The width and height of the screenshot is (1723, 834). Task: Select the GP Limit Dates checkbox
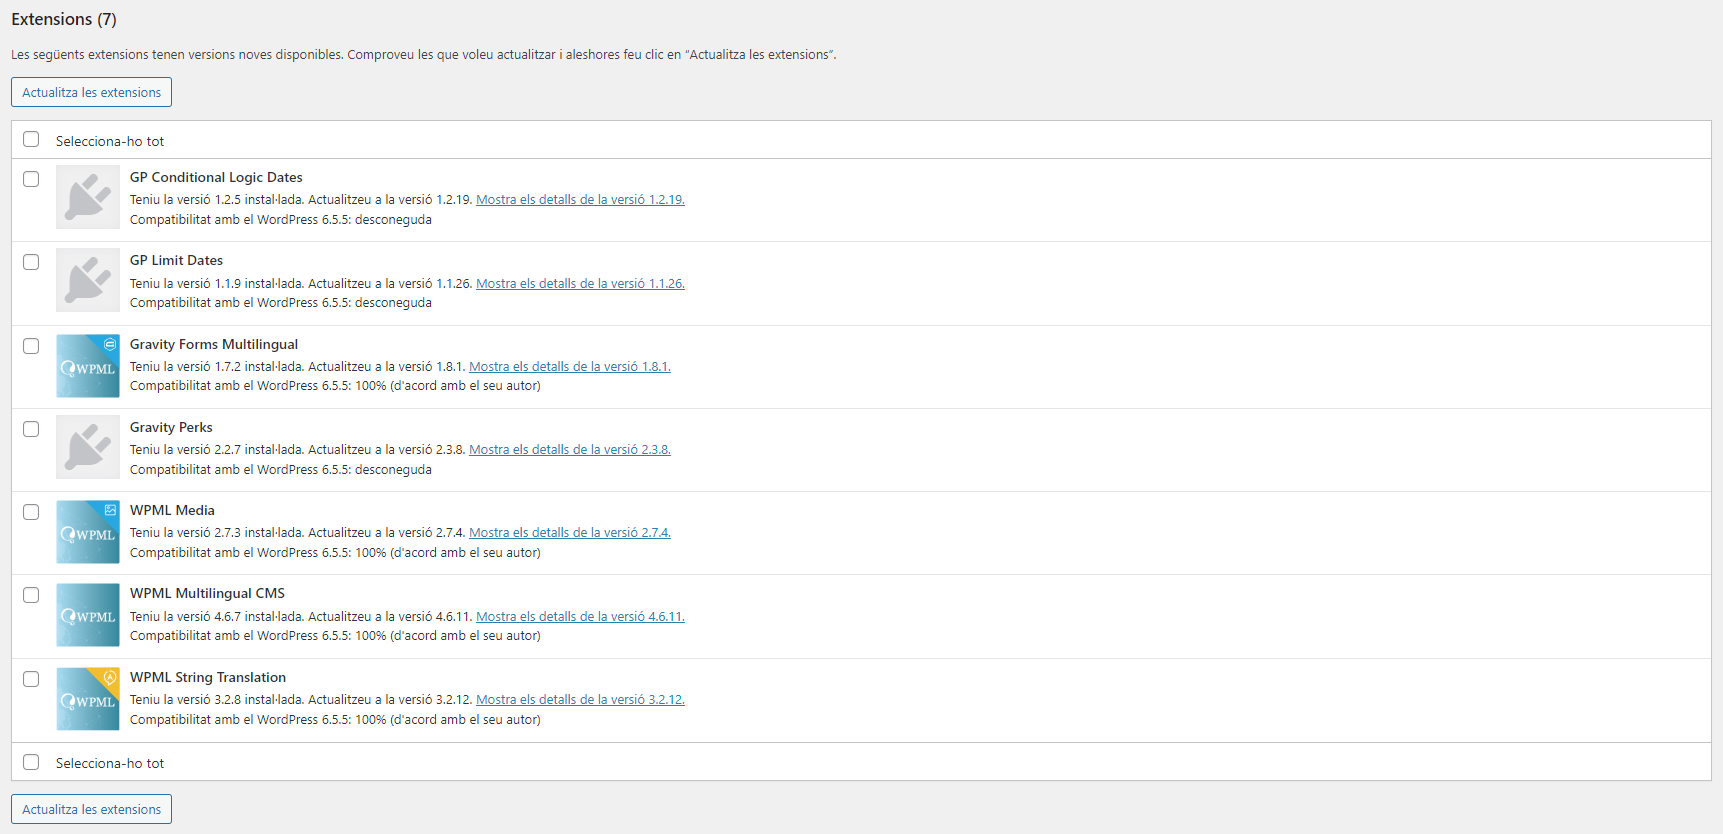coord(31,262)
